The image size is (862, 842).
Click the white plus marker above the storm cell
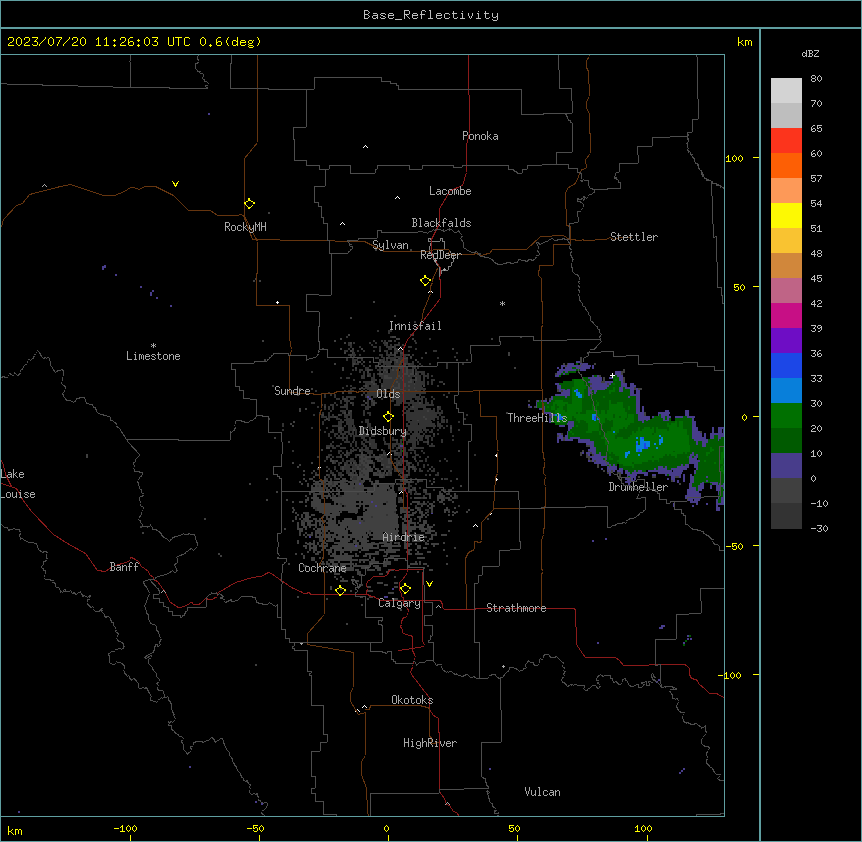[x=612, y=376]
